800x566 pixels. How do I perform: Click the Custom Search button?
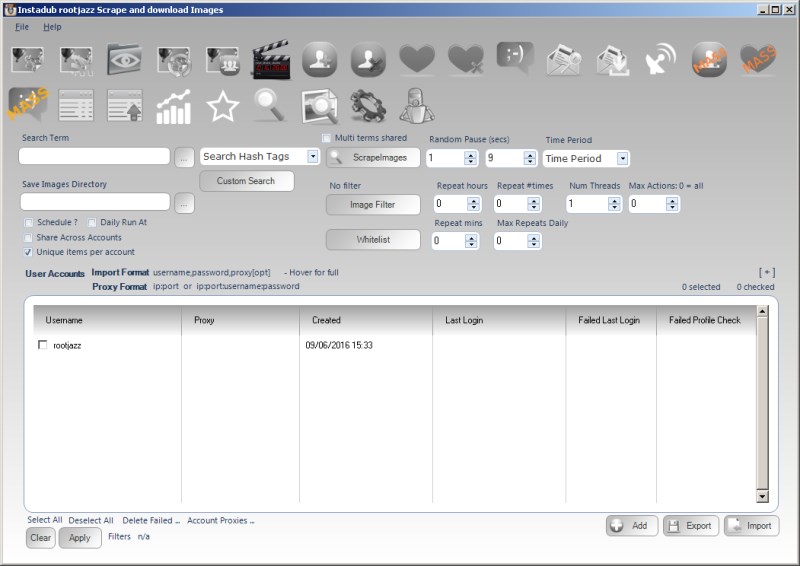(x=246, y=181)
